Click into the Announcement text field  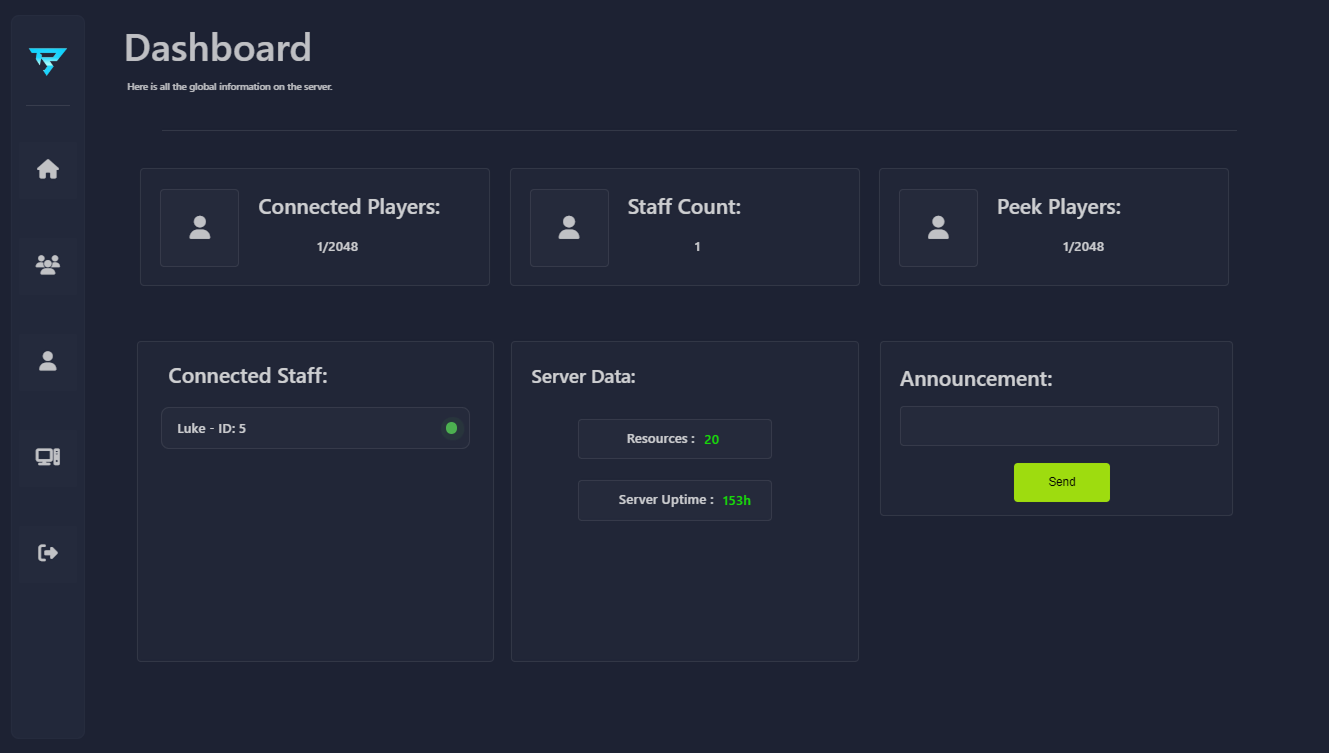pos(1059,426)
